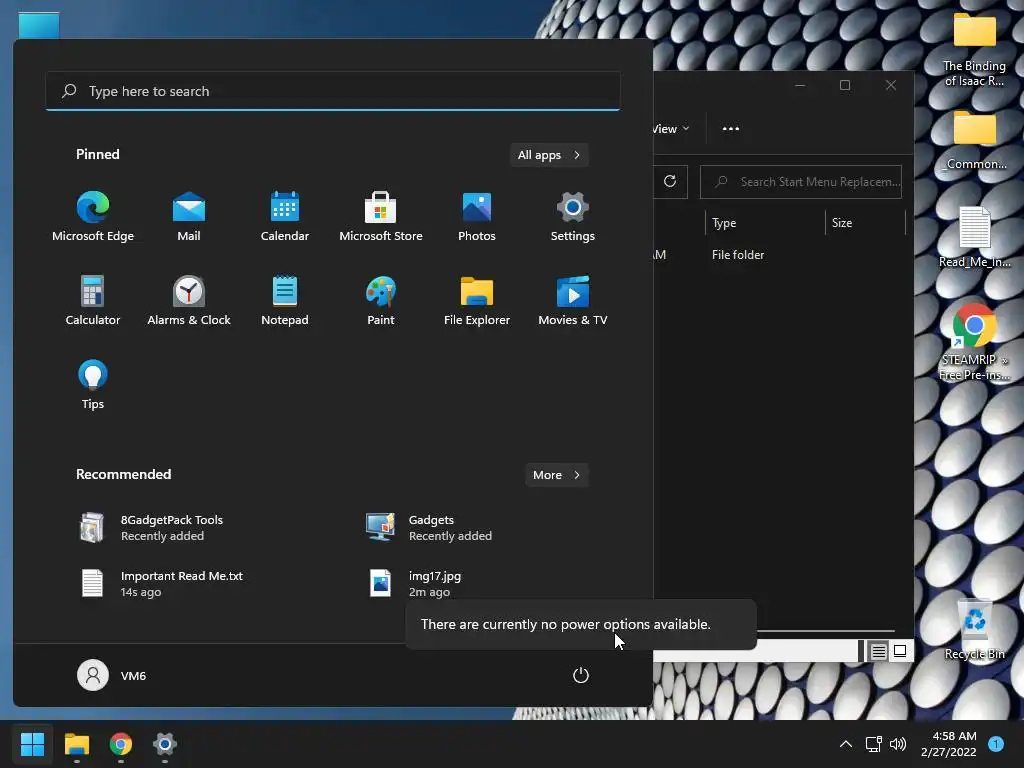Viewport: 1024px width, 768px height.
Task: Launch the Paint app
Action: pos(381,300)
